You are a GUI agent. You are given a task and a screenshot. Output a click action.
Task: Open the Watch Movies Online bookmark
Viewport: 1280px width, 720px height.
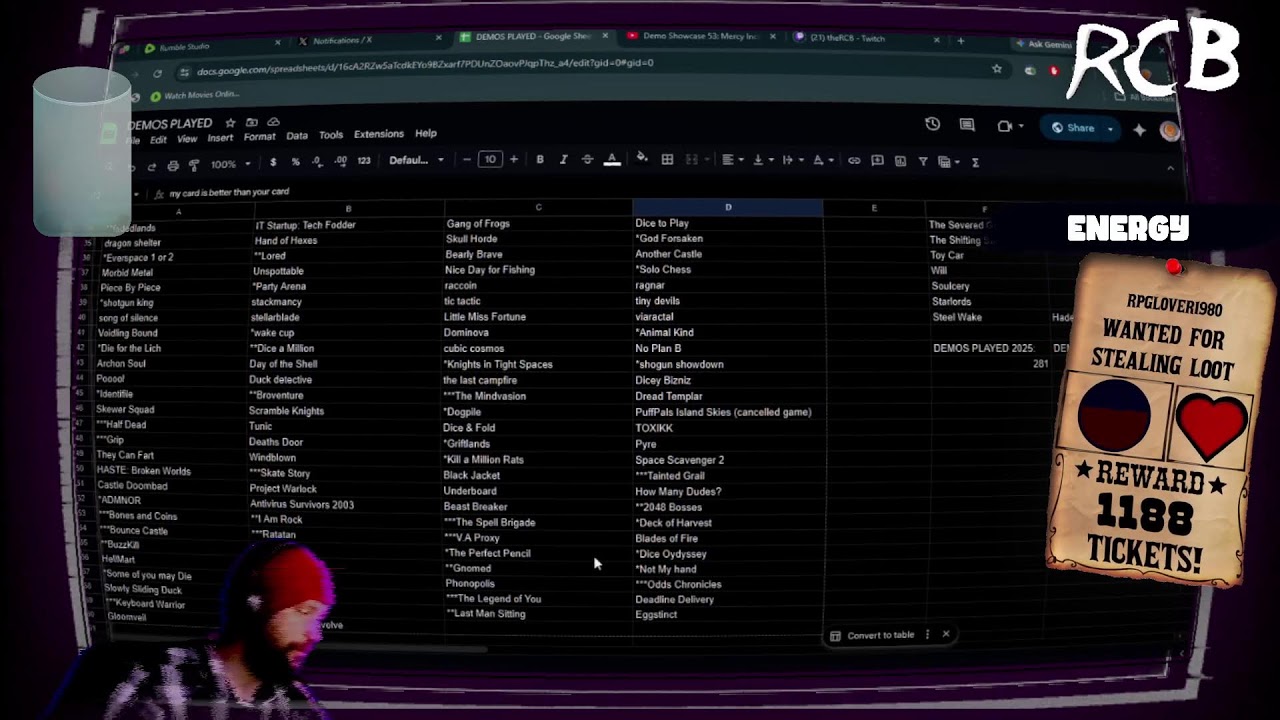click(194, 95)
